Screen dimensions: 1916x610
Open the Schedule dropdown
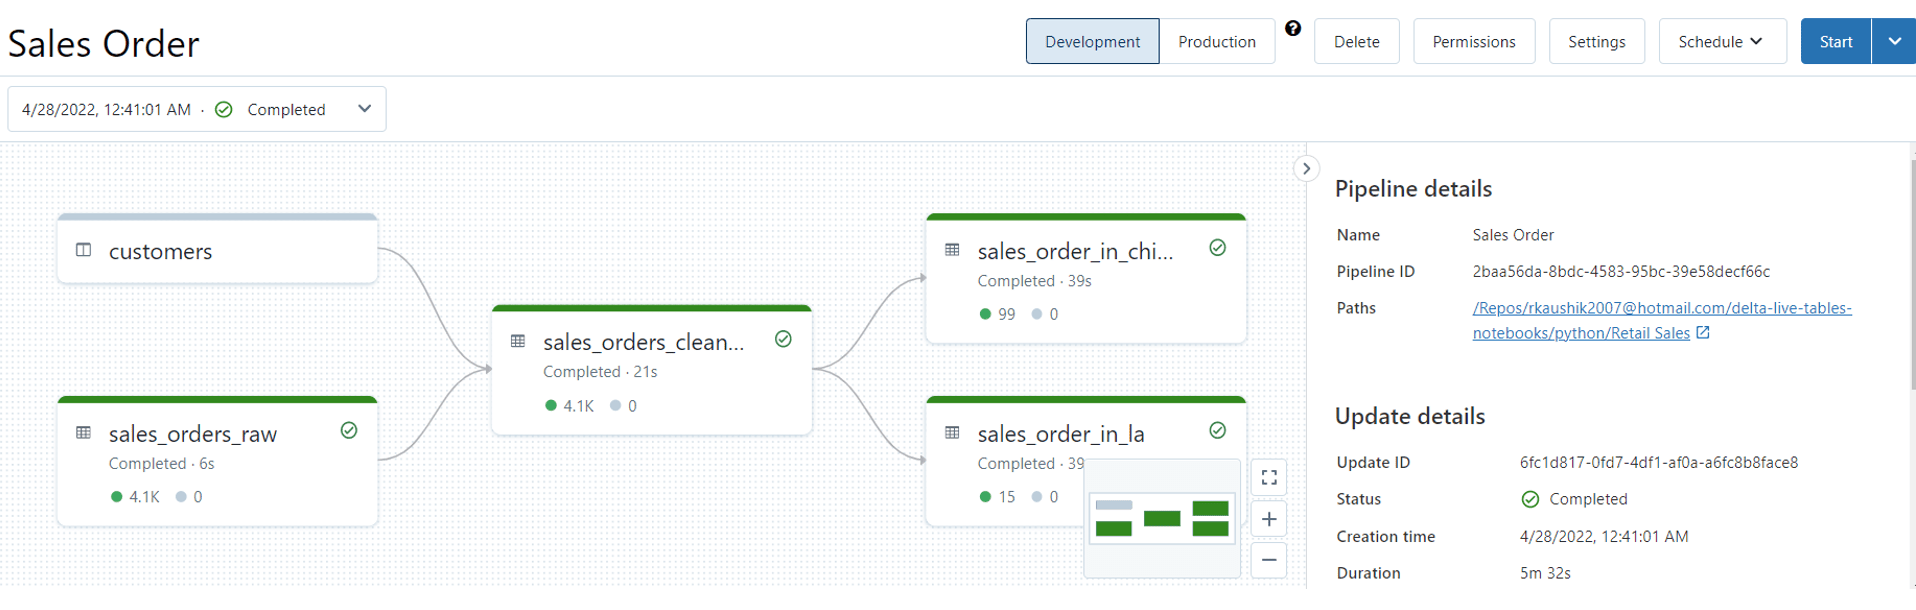(x=1721, y=42)
